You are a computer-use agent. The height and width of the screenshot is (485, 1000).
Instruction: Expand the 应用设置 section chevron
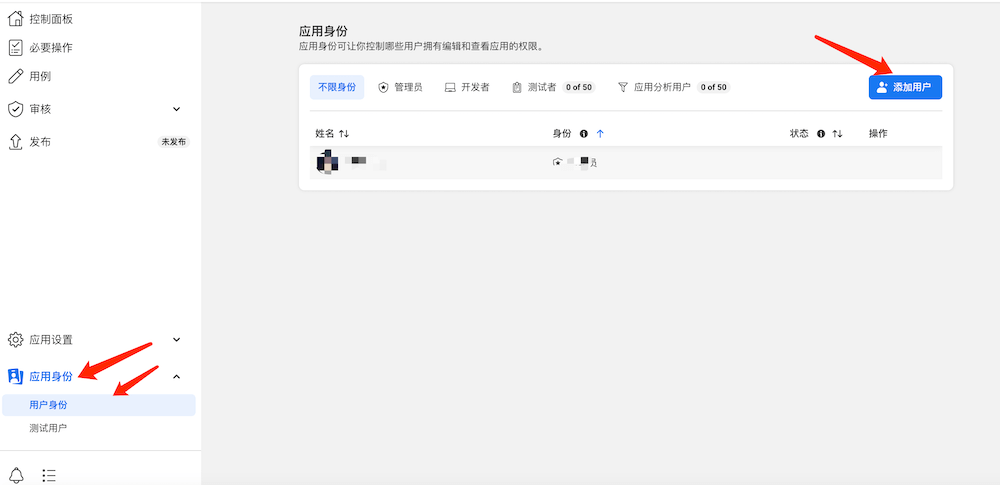pos(177,340)
